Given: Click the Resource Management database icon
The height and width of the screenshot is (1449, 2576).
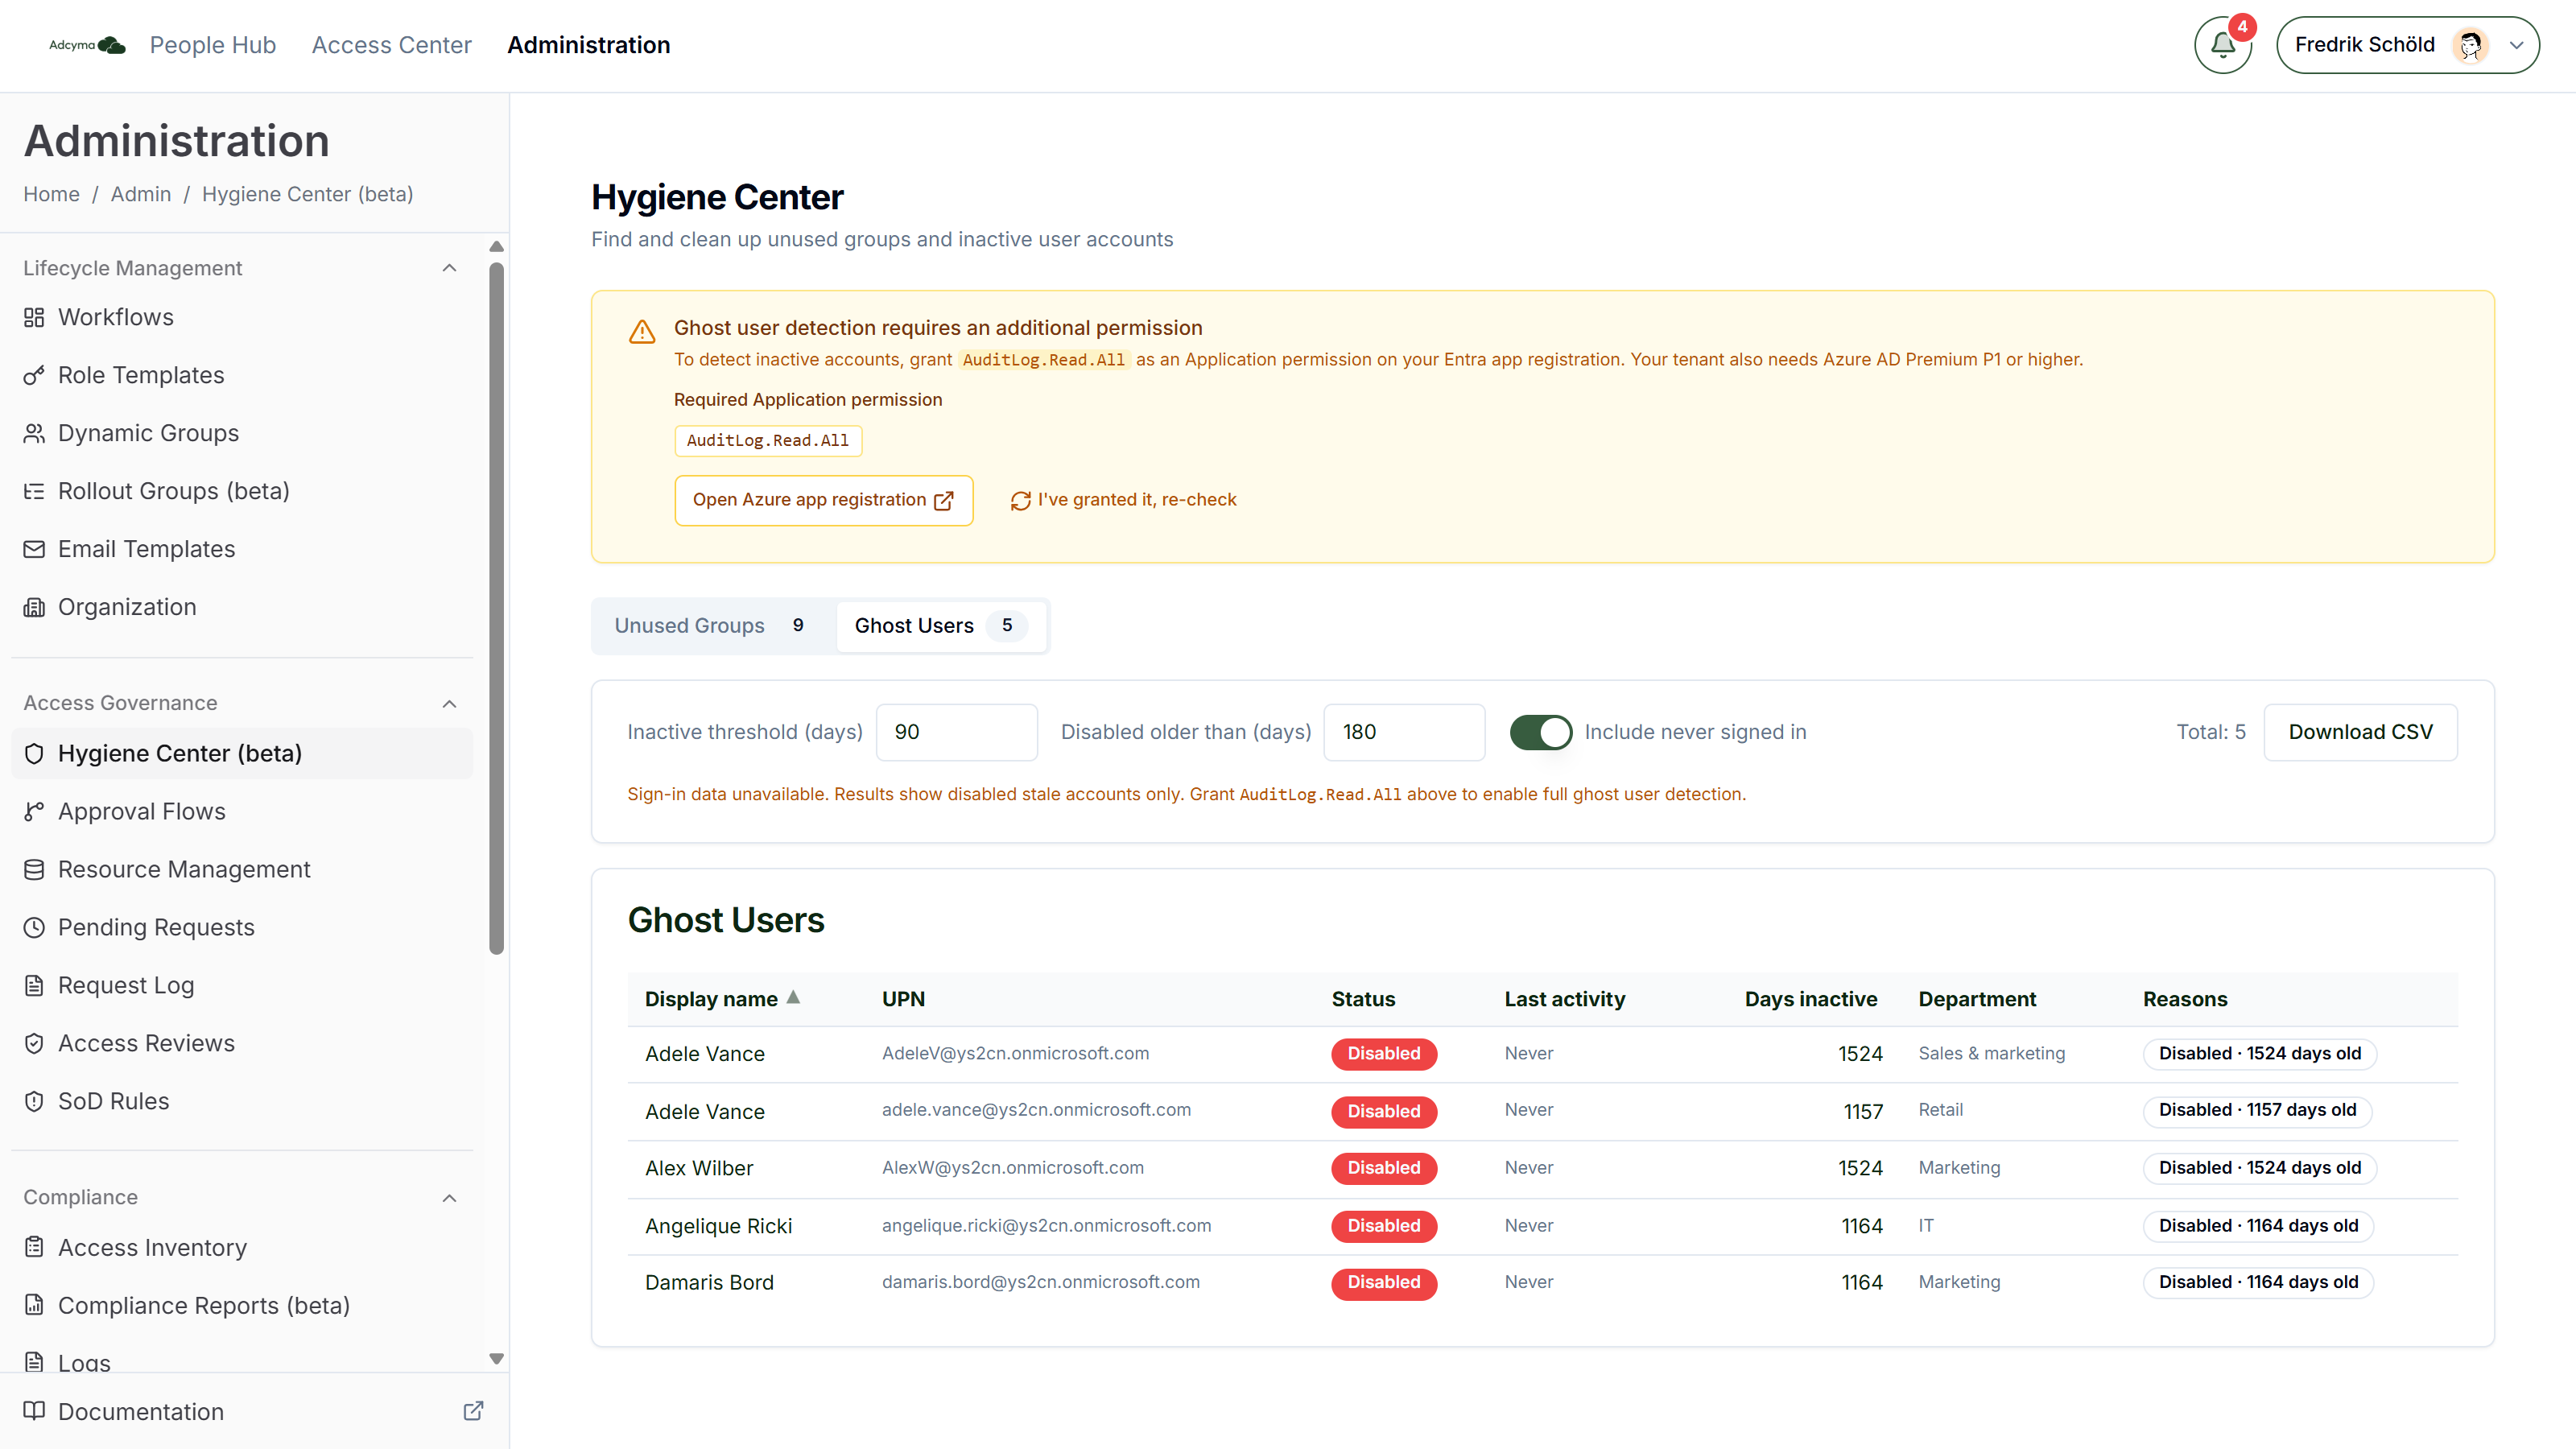Looking at the screenshot, I should [34, 869].
